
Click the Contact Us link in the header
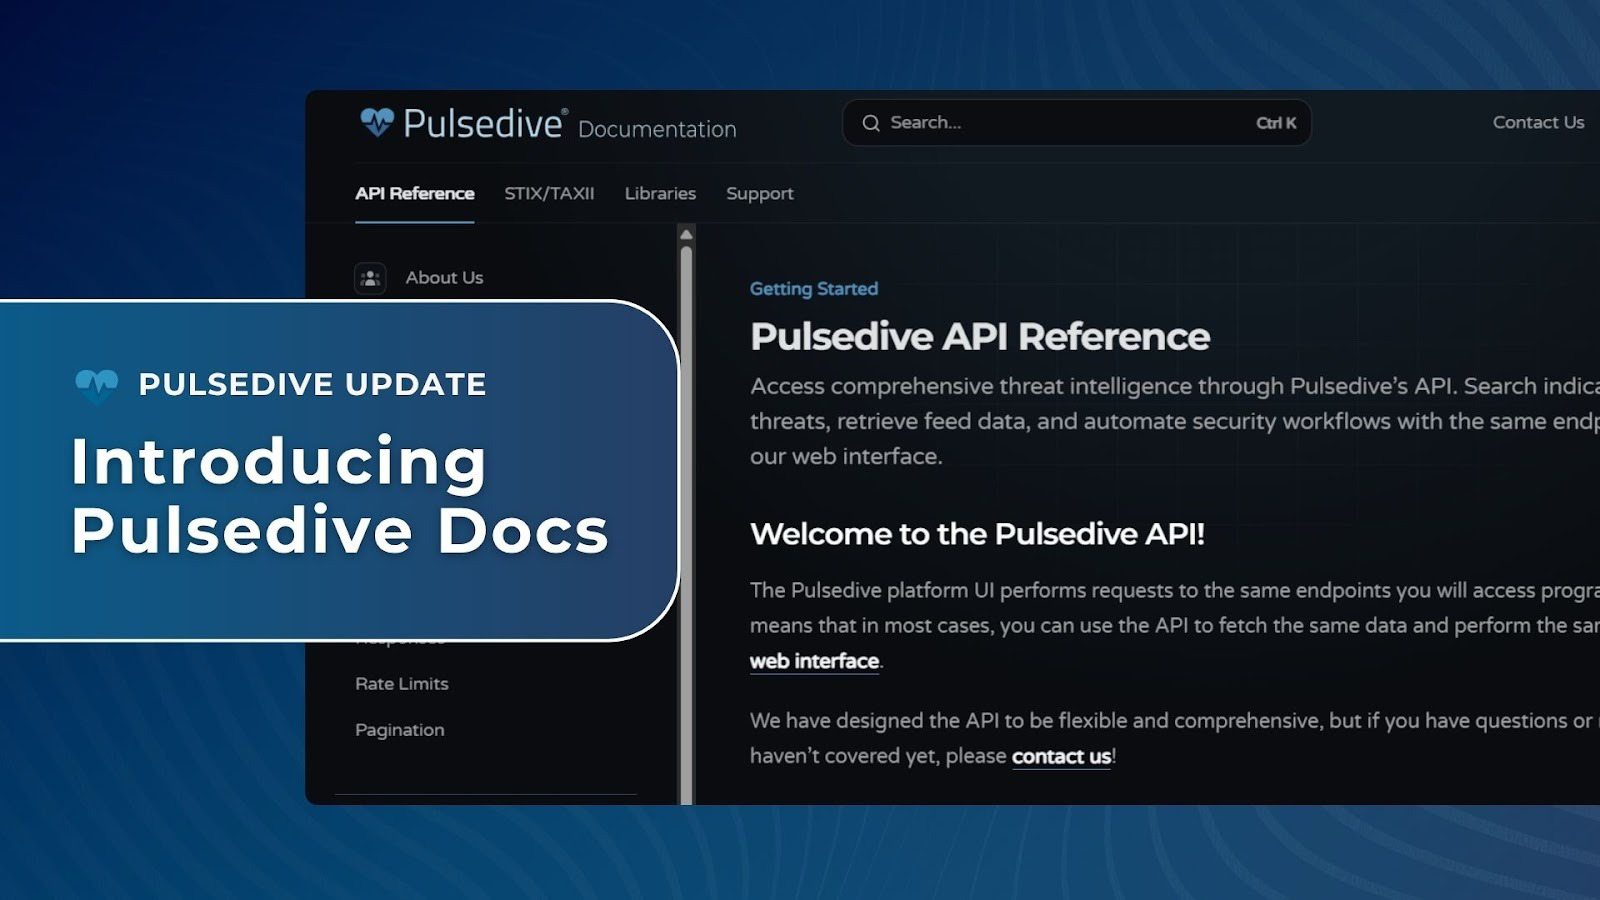coord(1537,121)
